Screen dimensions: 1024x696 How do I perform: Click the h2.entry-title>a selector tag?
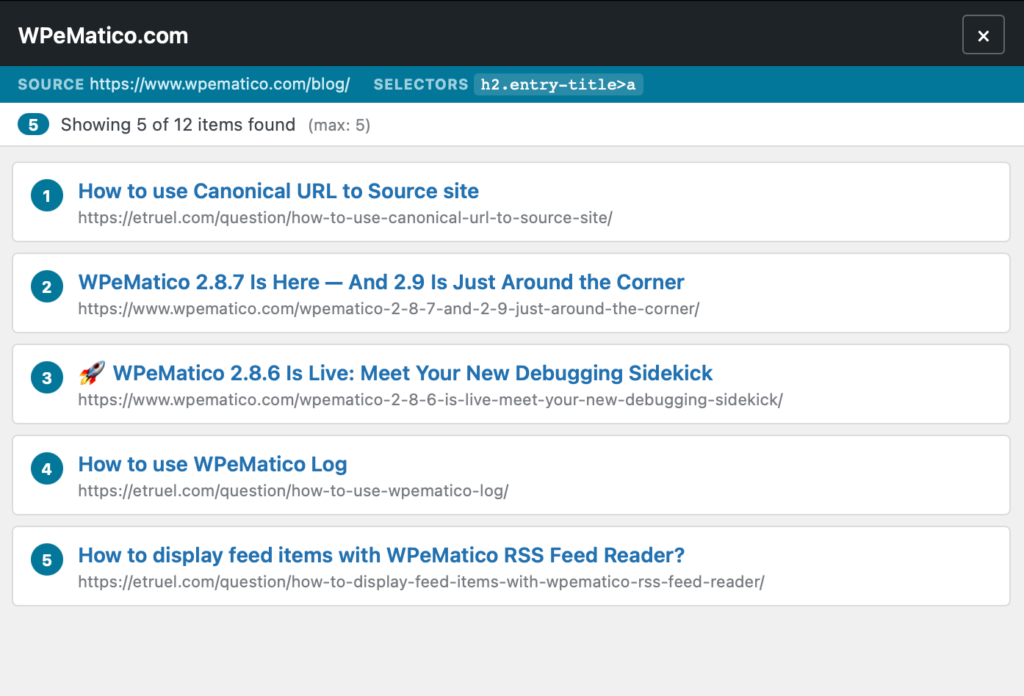(x=558, y=84)
